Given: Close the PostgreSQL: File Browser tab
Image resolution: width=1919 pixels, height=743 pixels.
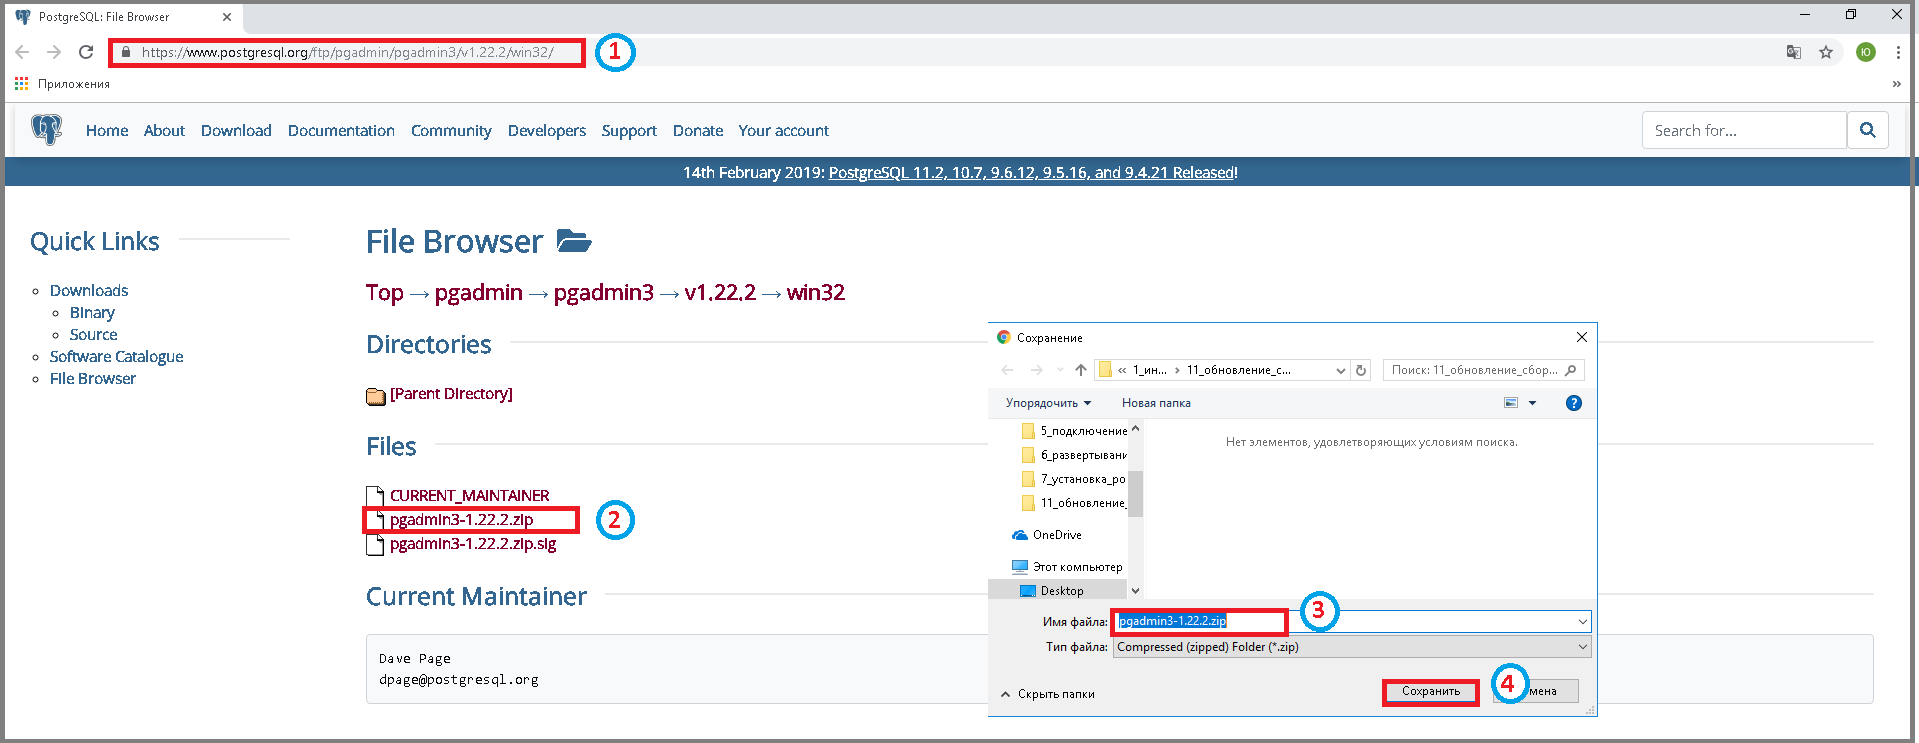Looking at the screenshot, I should click(227, 17).
